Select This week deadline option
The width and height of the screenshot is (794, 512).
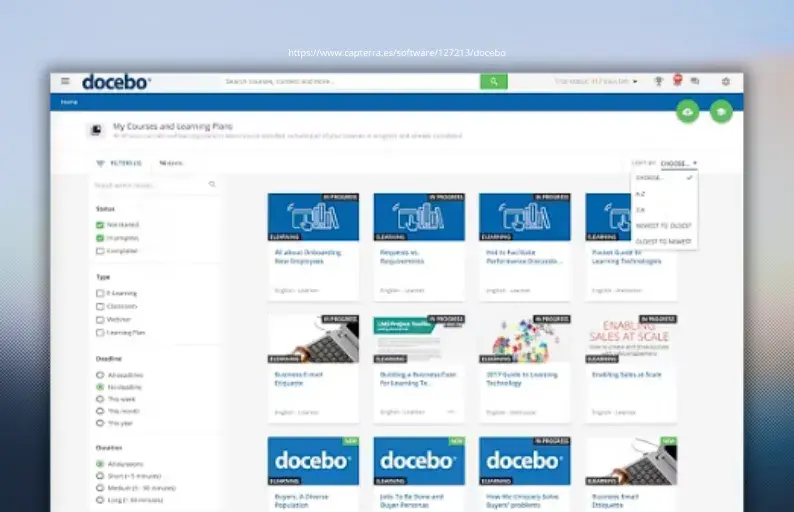100,399
